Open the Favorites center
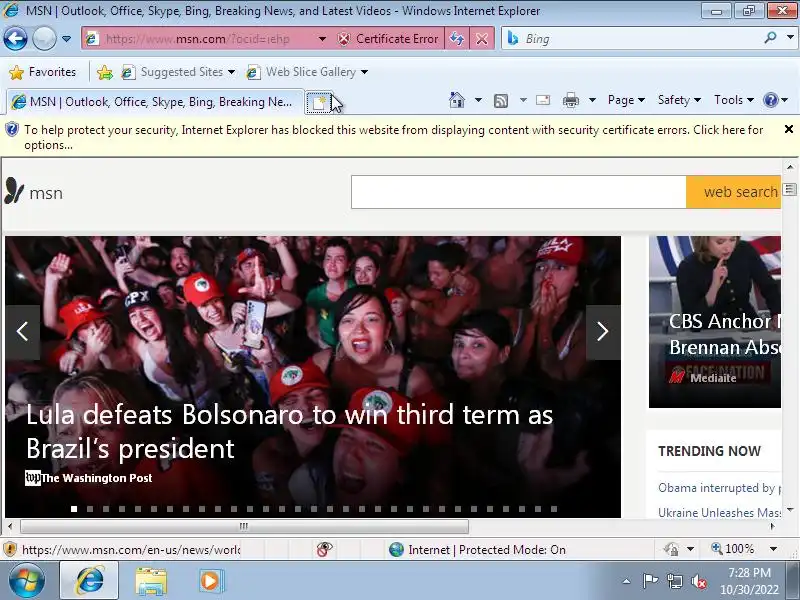The width and height of the screenshot is (800, 600). (x=43, y=72)
